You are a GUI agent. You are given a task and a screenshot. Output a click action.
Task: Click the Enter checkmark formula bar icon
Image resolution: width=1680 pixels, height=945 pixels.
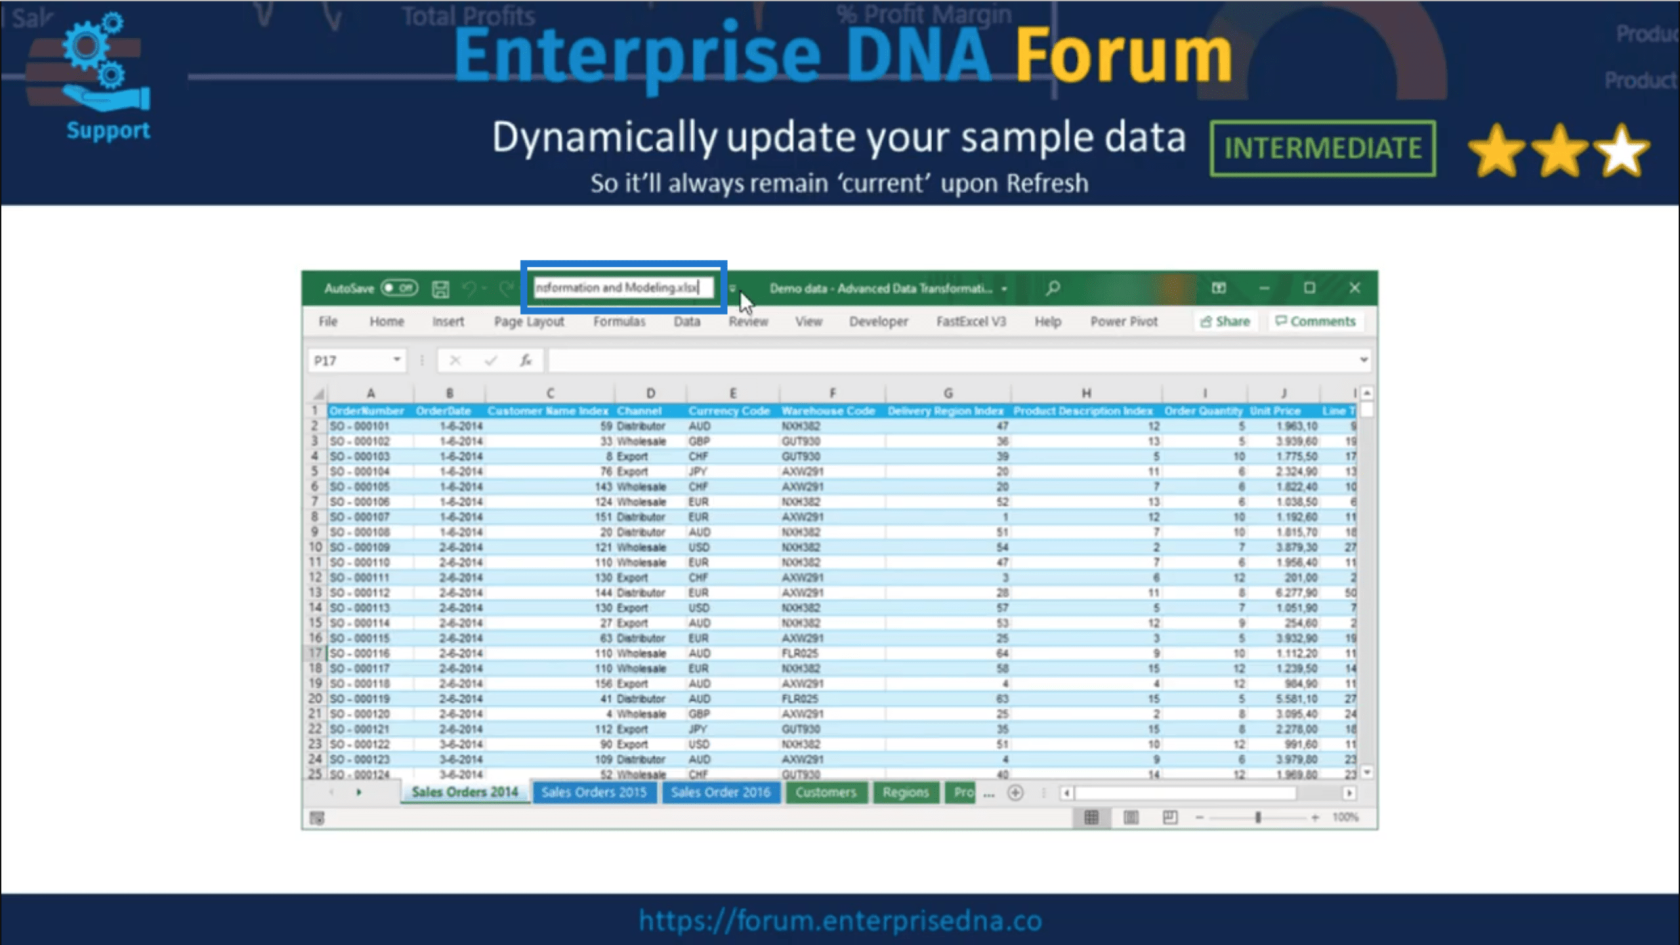click(490, 360)
